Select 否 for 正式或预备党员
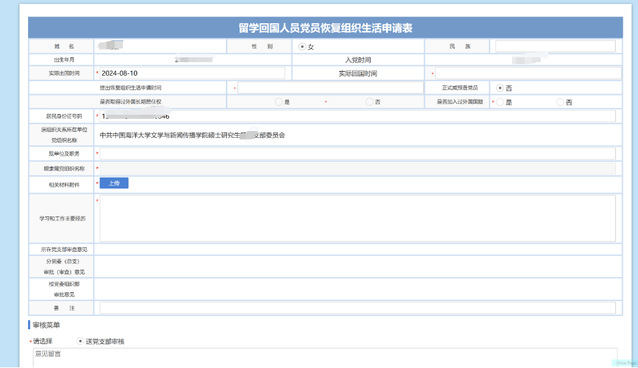This screenshot has width=638, height=368. click(500, 88)
